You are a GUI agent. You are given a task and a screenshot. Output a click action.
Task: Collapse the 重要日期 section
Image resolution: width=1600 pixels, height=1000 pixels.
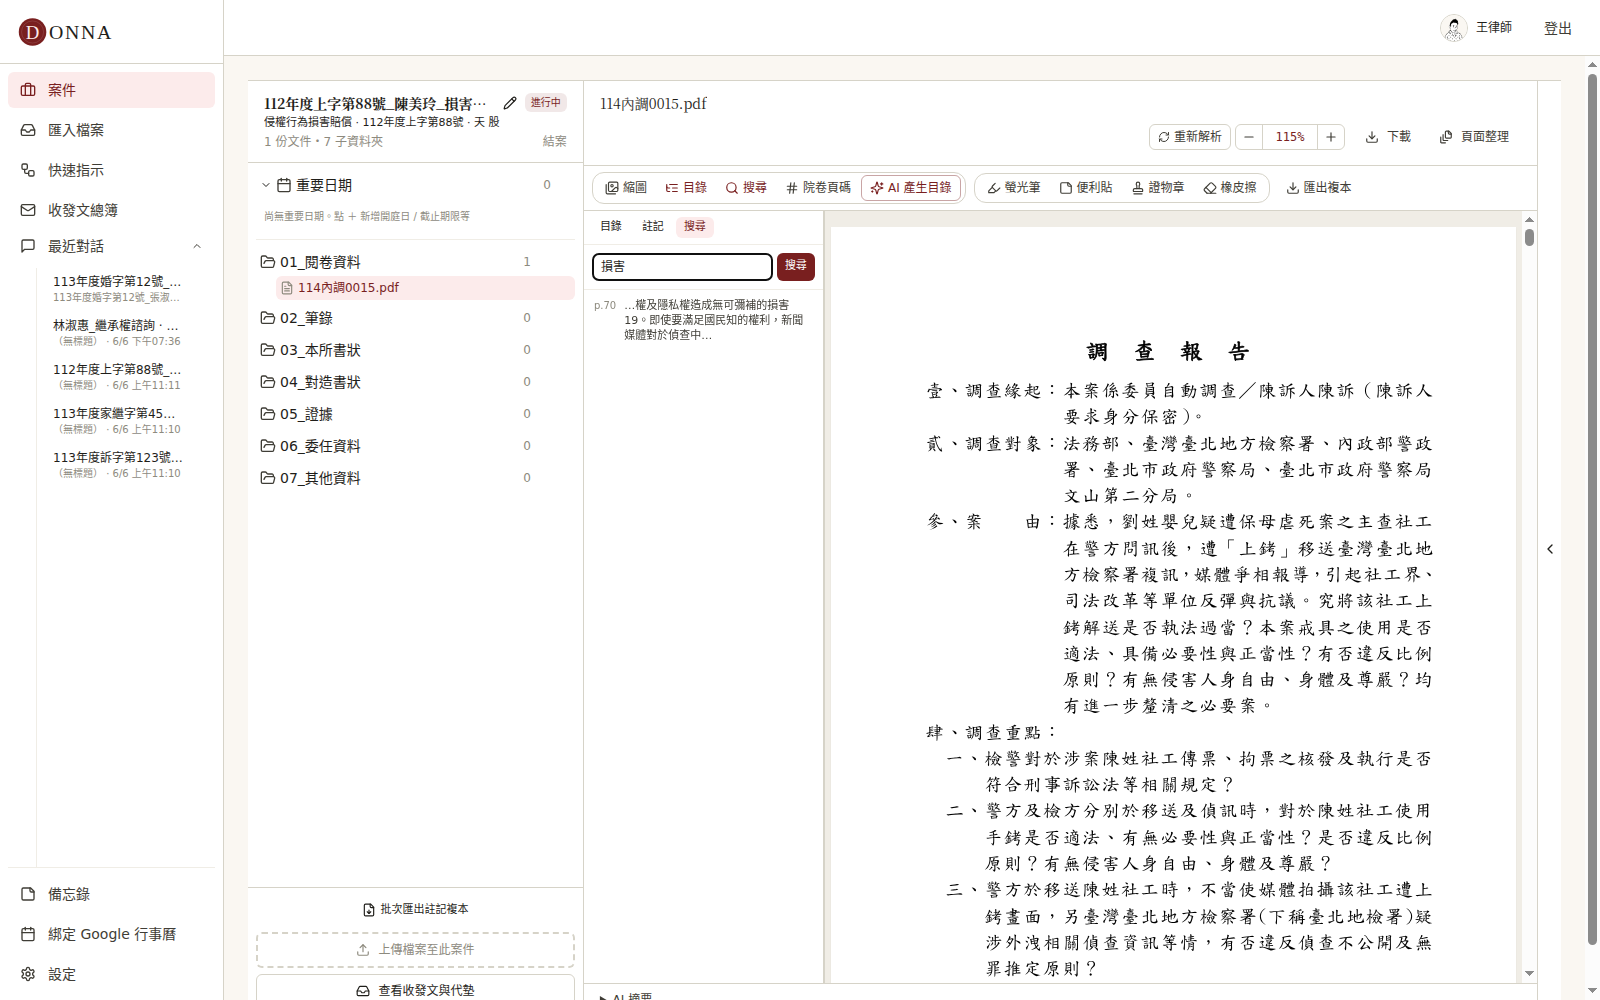[266, 185]
